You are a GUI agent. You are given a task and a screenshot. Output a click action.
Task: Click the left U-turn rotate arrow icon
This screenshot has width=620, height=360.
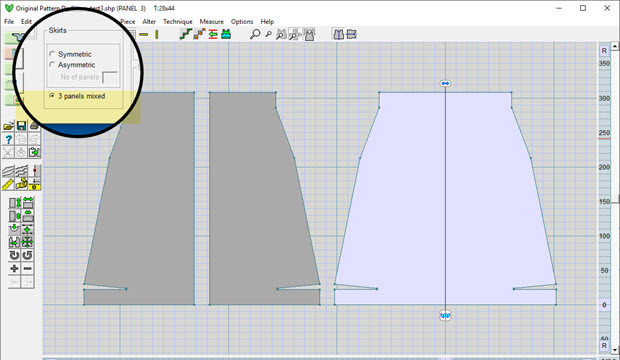click(14, 255)
